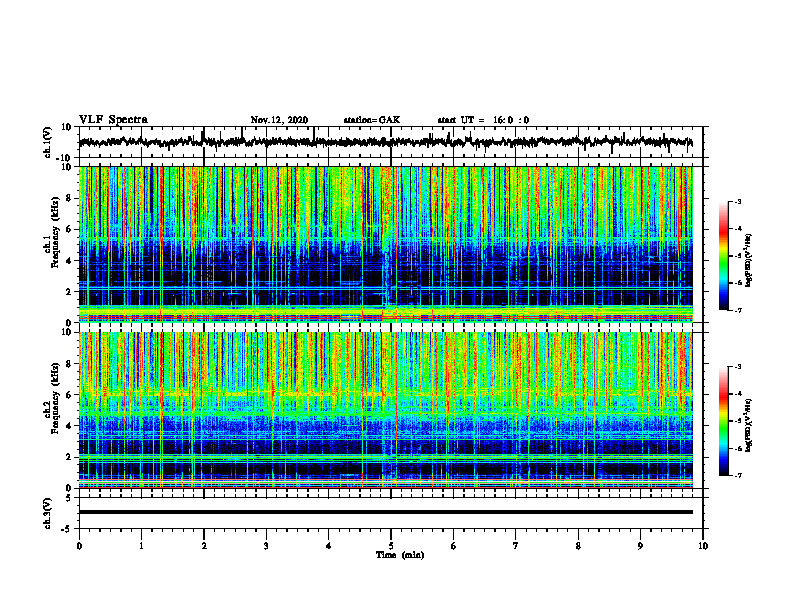This screenshot has height=612, width=792.
Task: Select the "start UT = 16:0 :0" text
Action: (x=483, y=120)
